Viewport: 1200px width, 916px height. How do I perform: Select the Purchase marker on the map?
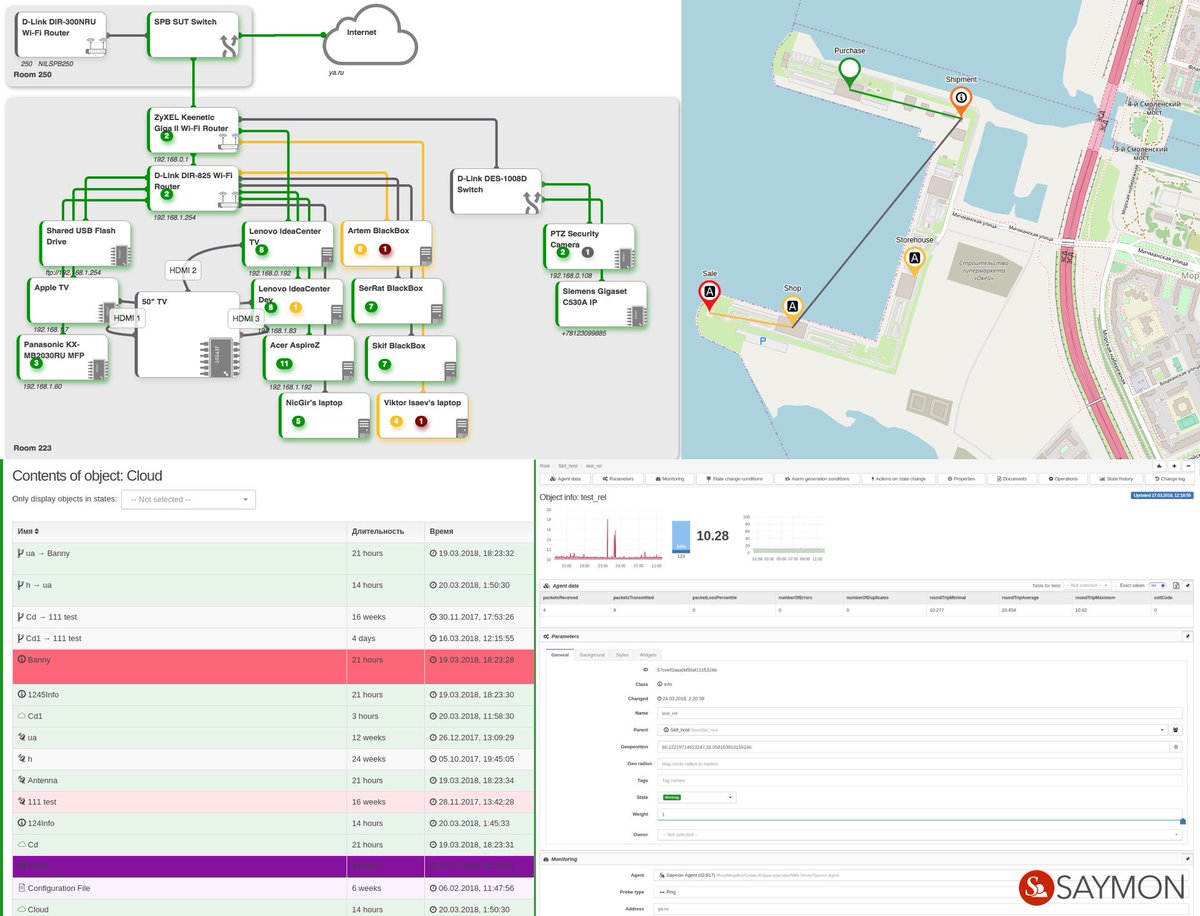[x=849, y=72]
